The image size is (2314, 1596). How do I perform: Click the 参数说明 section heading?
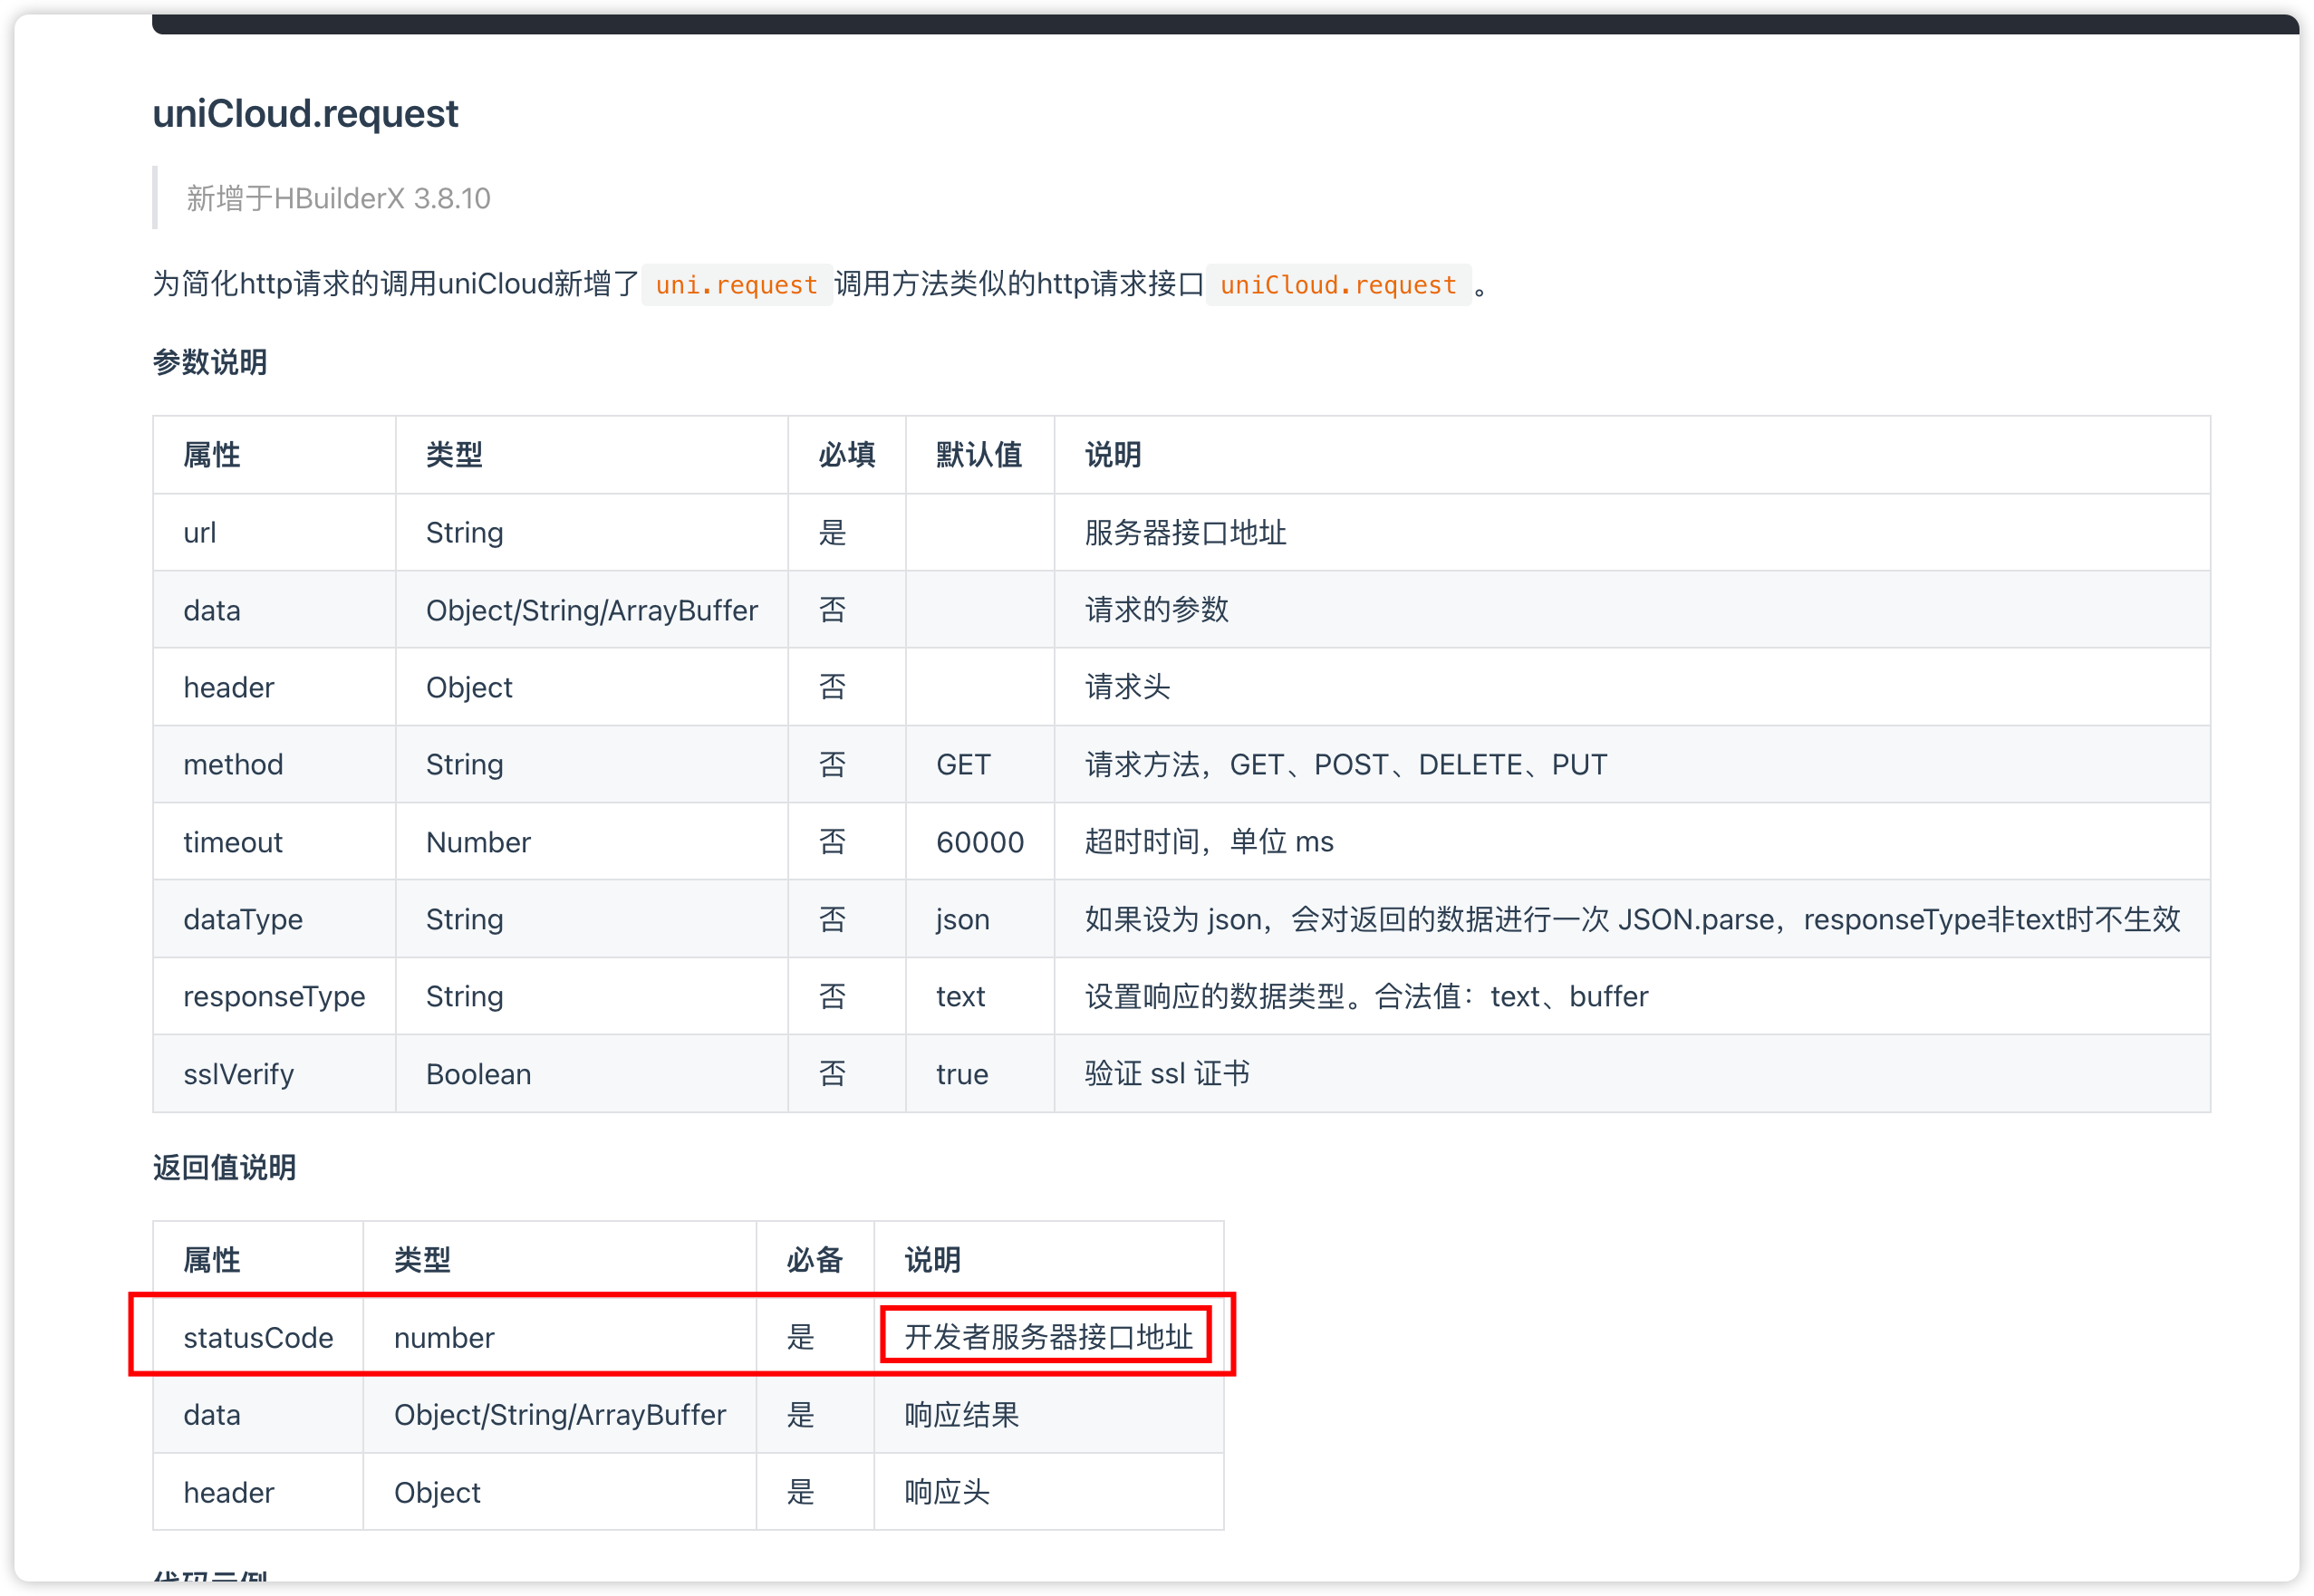point(209,362)
